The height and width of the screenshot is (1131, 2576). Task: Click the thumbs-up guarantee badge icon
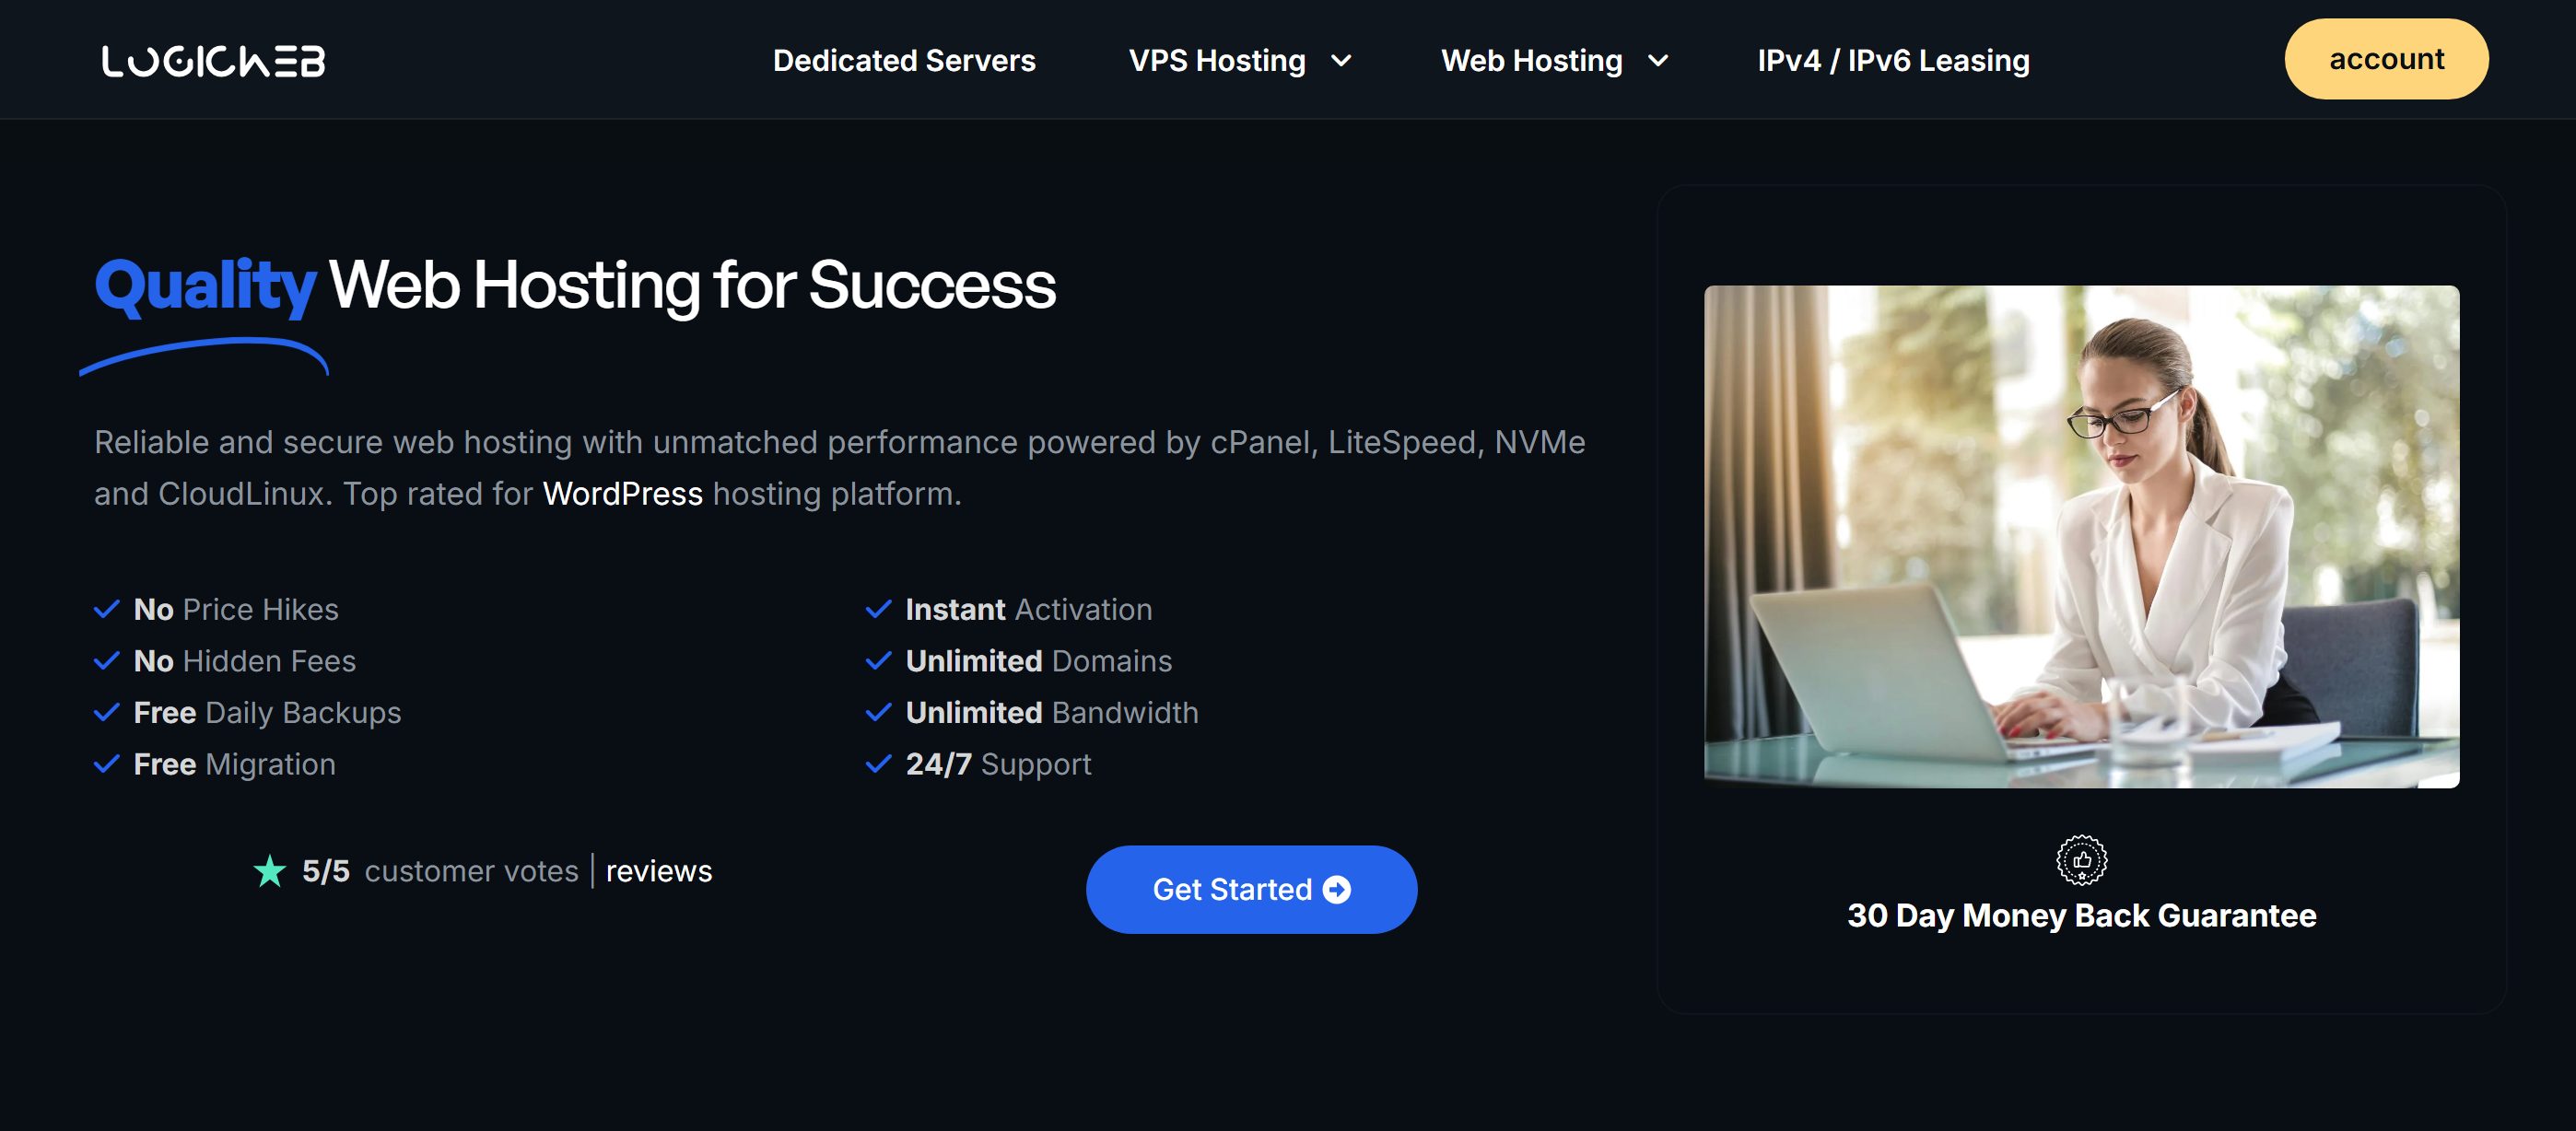pyautogui.click(x=2081, y=860)
